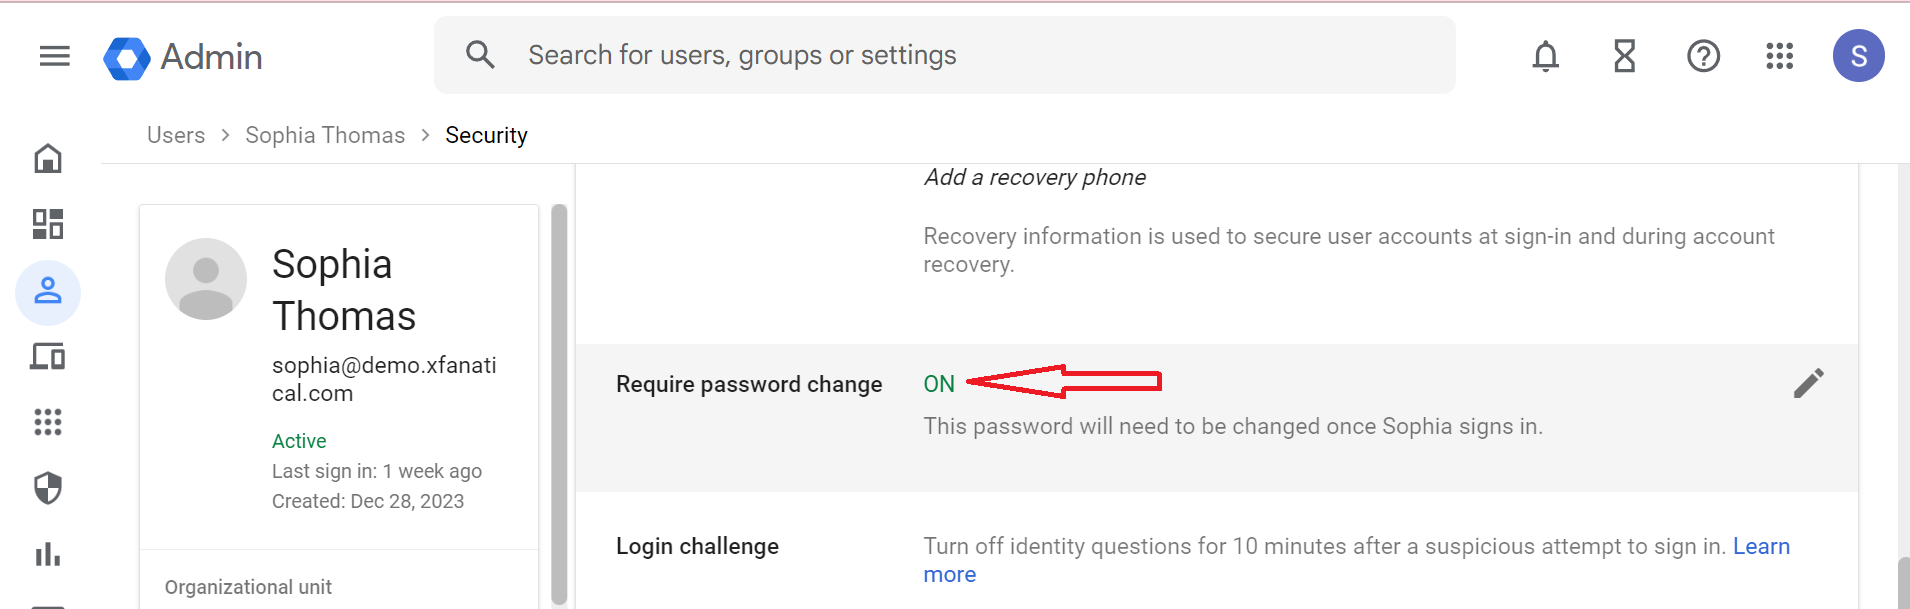1910x609 pixels.
Task: Open Sophia Thomas breadcrumb link
Action: click(x=324, y=134)
